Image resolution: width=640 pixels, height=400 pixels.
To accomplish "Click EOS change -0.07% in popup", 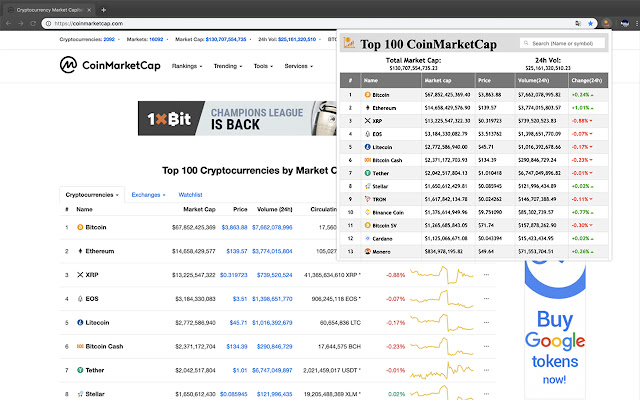I will (582, 134).
